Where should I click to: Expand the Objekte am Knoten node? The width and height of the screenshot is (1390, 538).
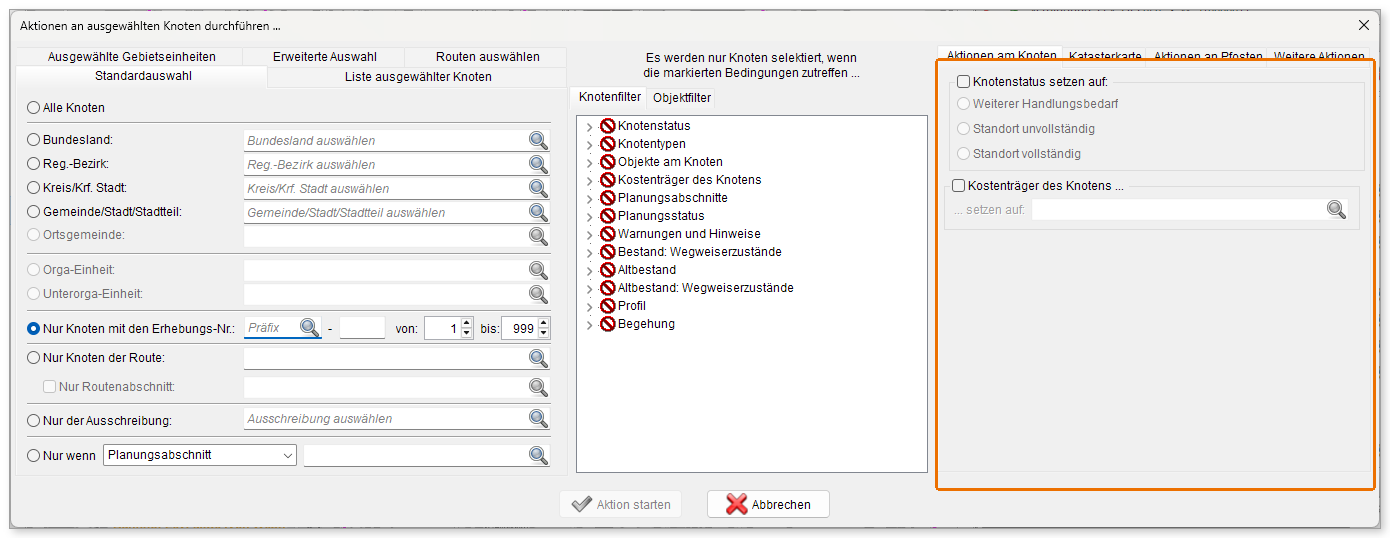(589, 163)
